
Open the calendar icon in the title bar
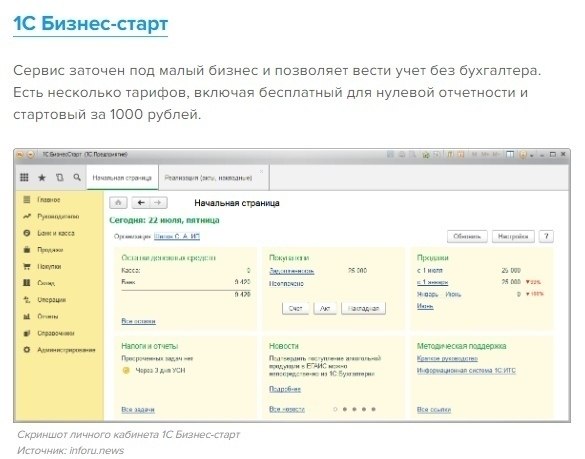click(x=461, y=154)
